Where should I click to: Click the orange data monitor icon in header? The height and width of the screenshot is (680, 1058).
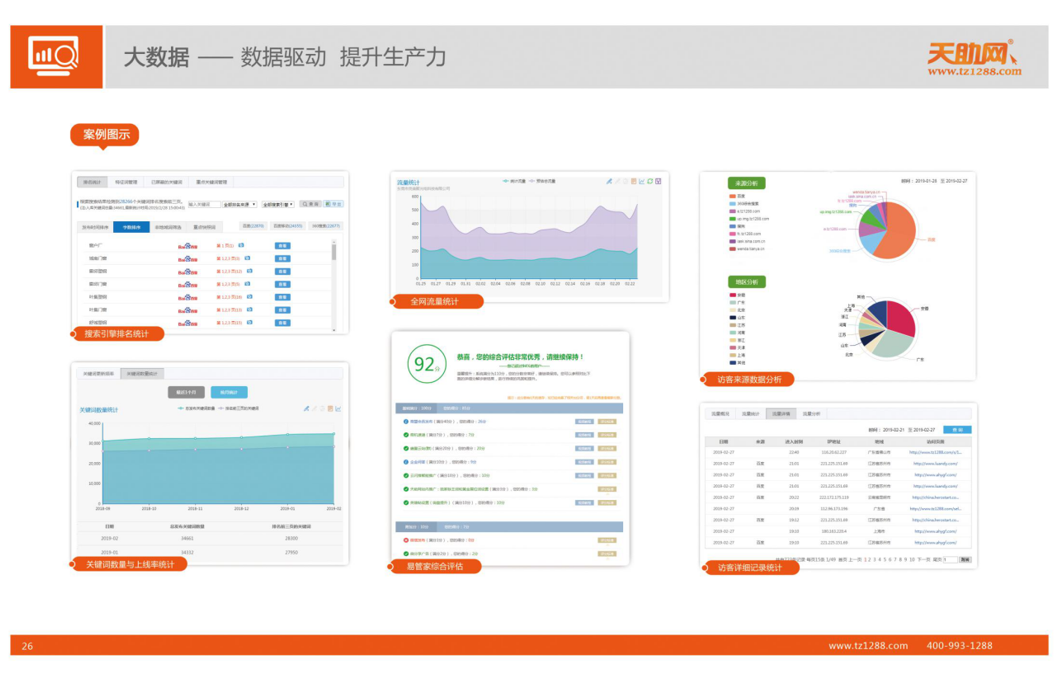point(53,56)
